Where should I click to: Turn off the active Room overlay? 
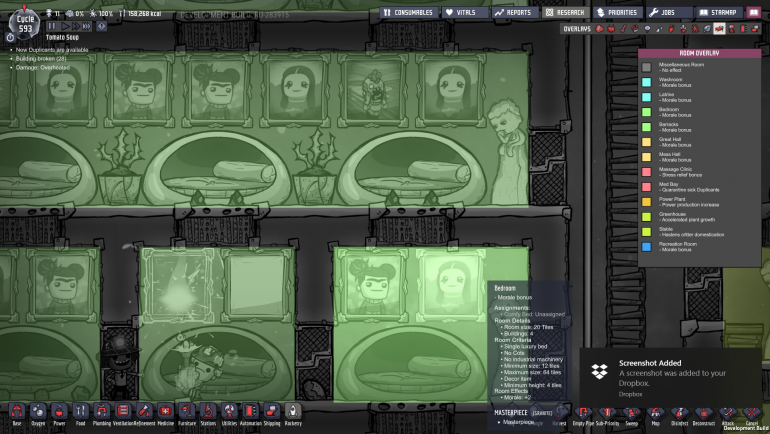[719, 29]
